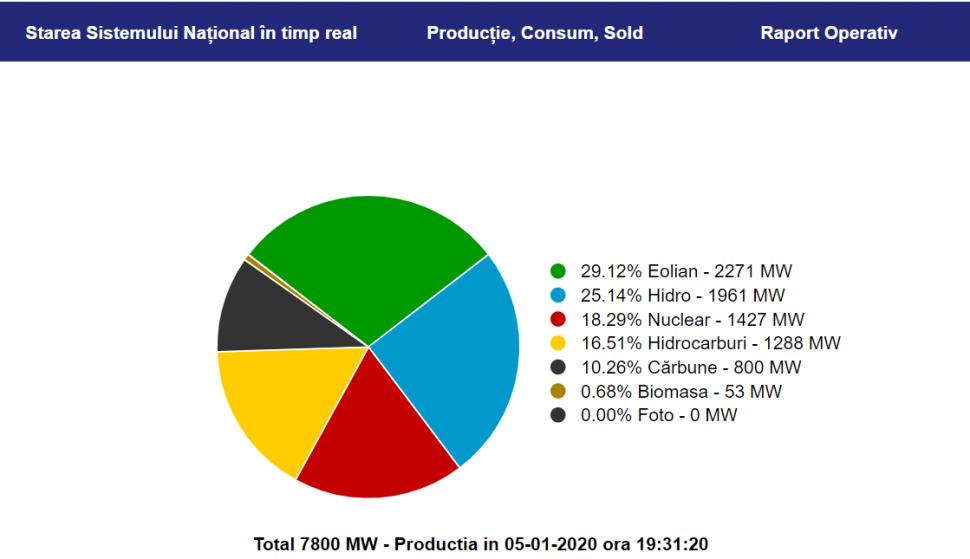
Task: Click the yellow Hidrocarburi legend dot
Action: click(558, 343)
